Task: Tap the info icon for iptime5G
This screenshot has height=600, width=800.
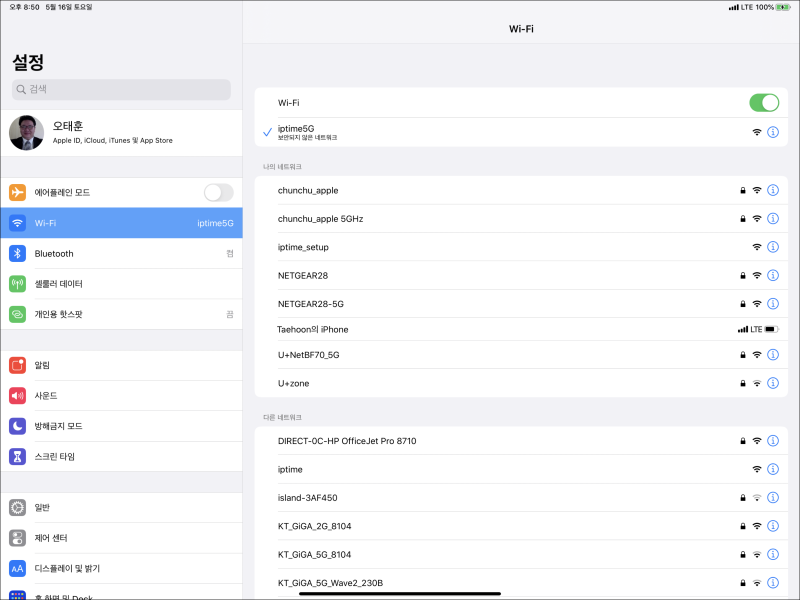Action: pos(773,132)
